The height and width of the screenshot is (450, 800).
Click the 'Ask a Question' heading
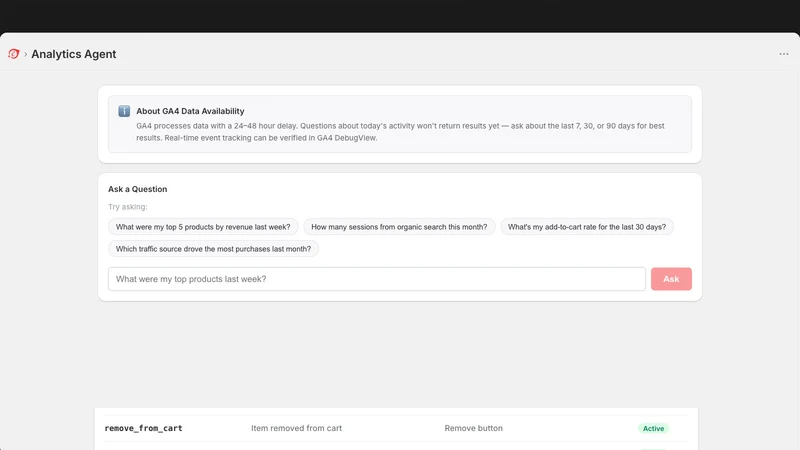(x=138, y=189)
